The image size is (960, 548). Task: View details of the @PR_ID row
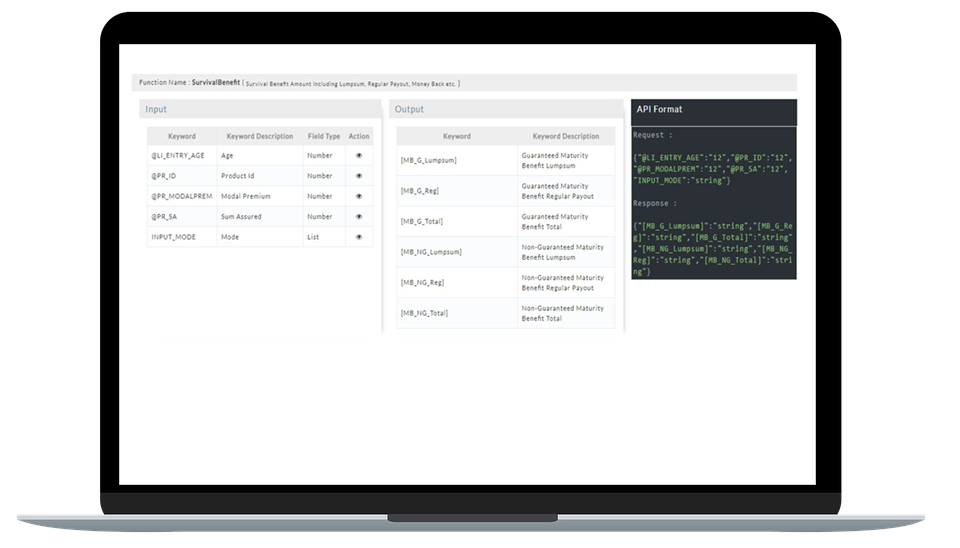[359, 176]
